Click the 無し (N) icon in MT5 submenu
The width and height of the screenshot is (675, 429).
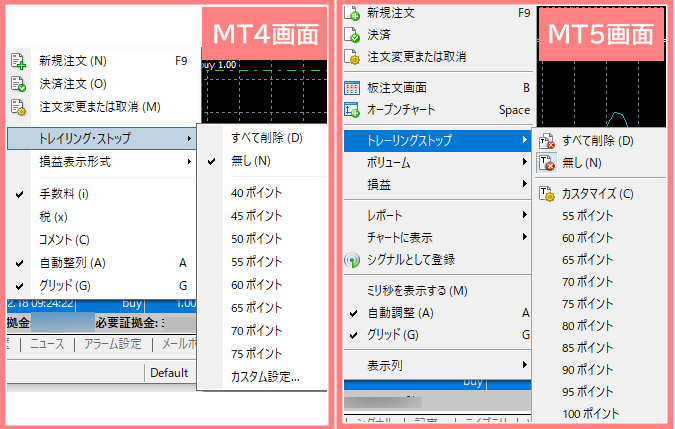(x=547, y=163)
